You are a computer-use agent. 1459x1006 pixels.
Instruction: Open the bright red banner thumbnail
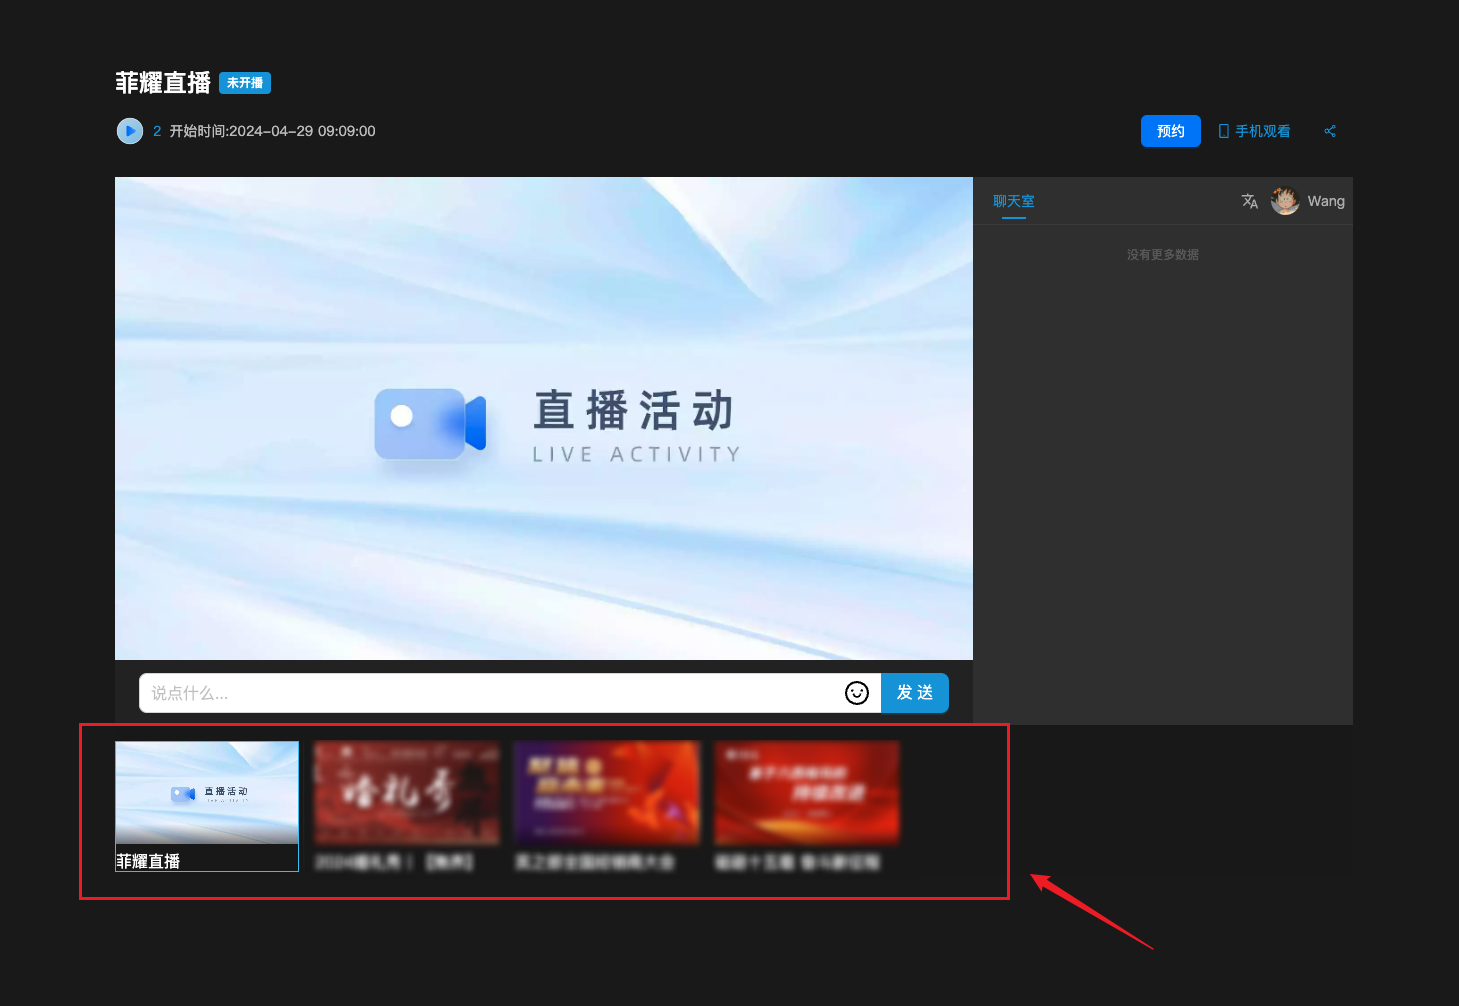(x=807, y=793)
